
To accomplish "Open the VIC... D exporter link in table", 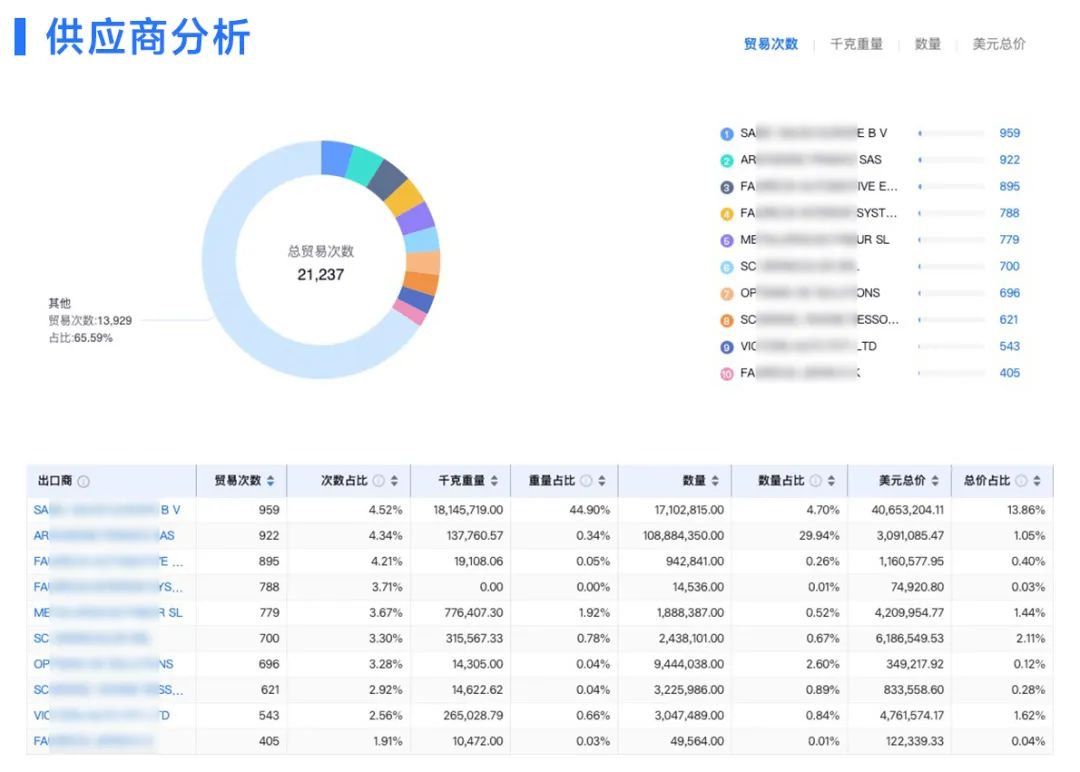I will coord(101,716).
